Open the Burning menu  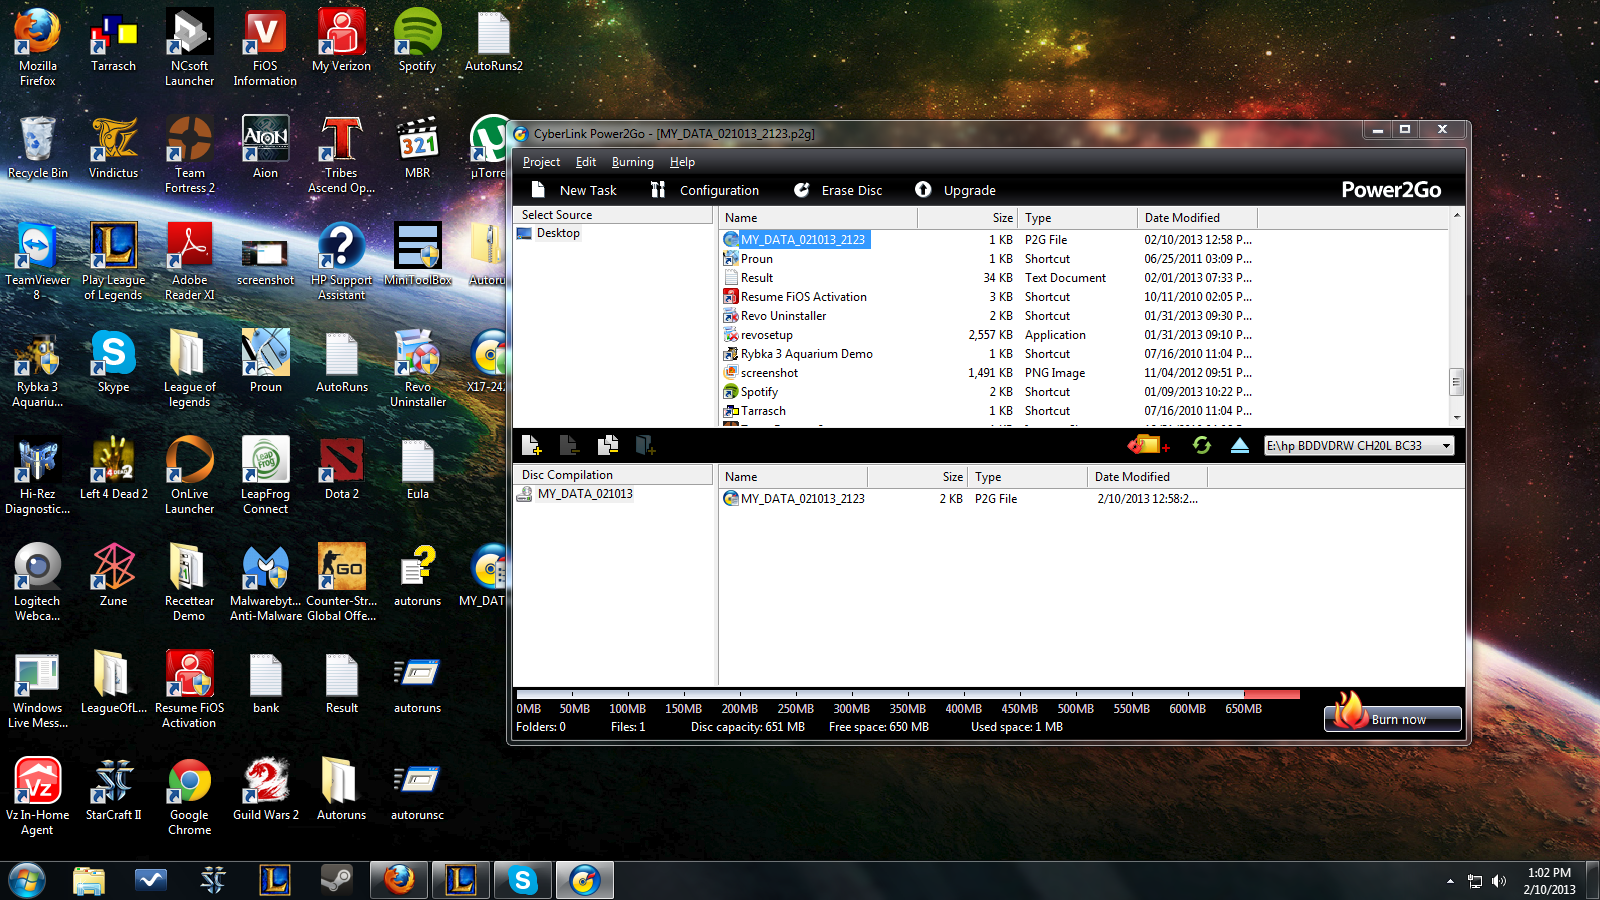click(633, 162)
